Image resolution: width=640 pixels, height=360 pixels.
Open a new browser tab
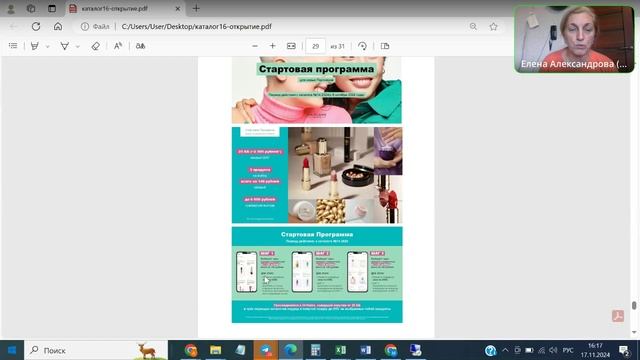click(x=196, y=9)
